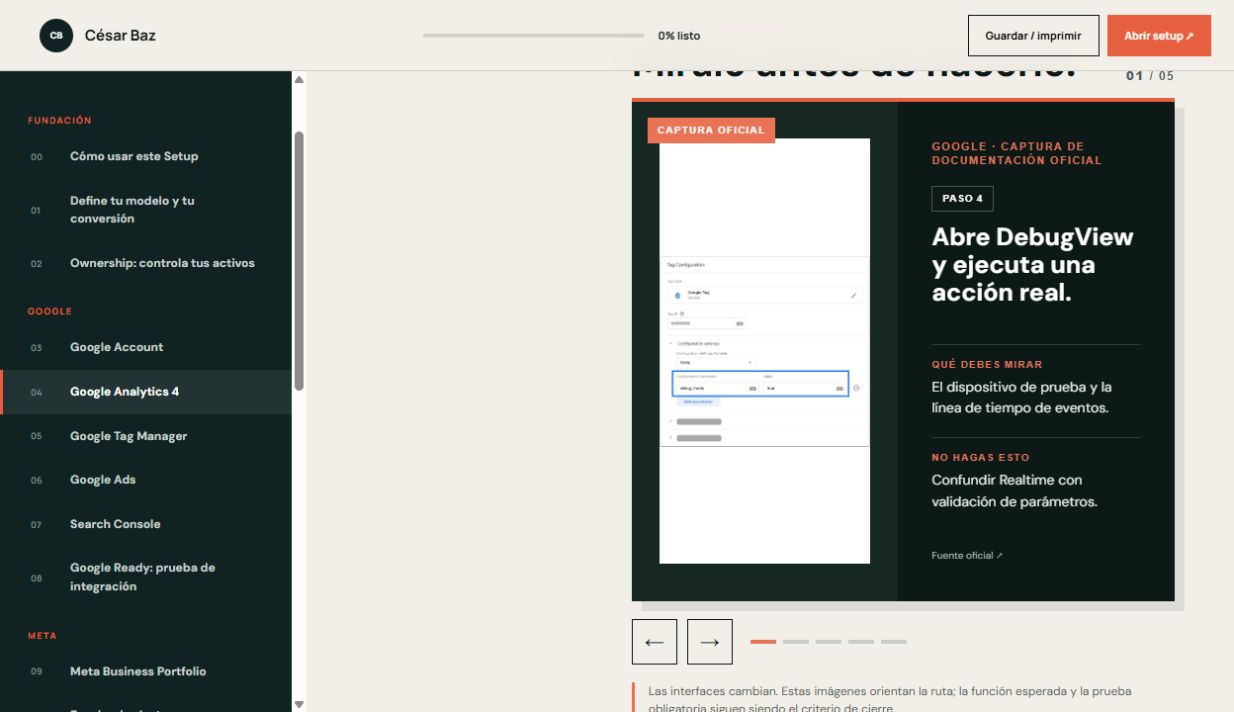Open Google Ready: prueba de integración
1234x712 pixels.
(146, 577)
